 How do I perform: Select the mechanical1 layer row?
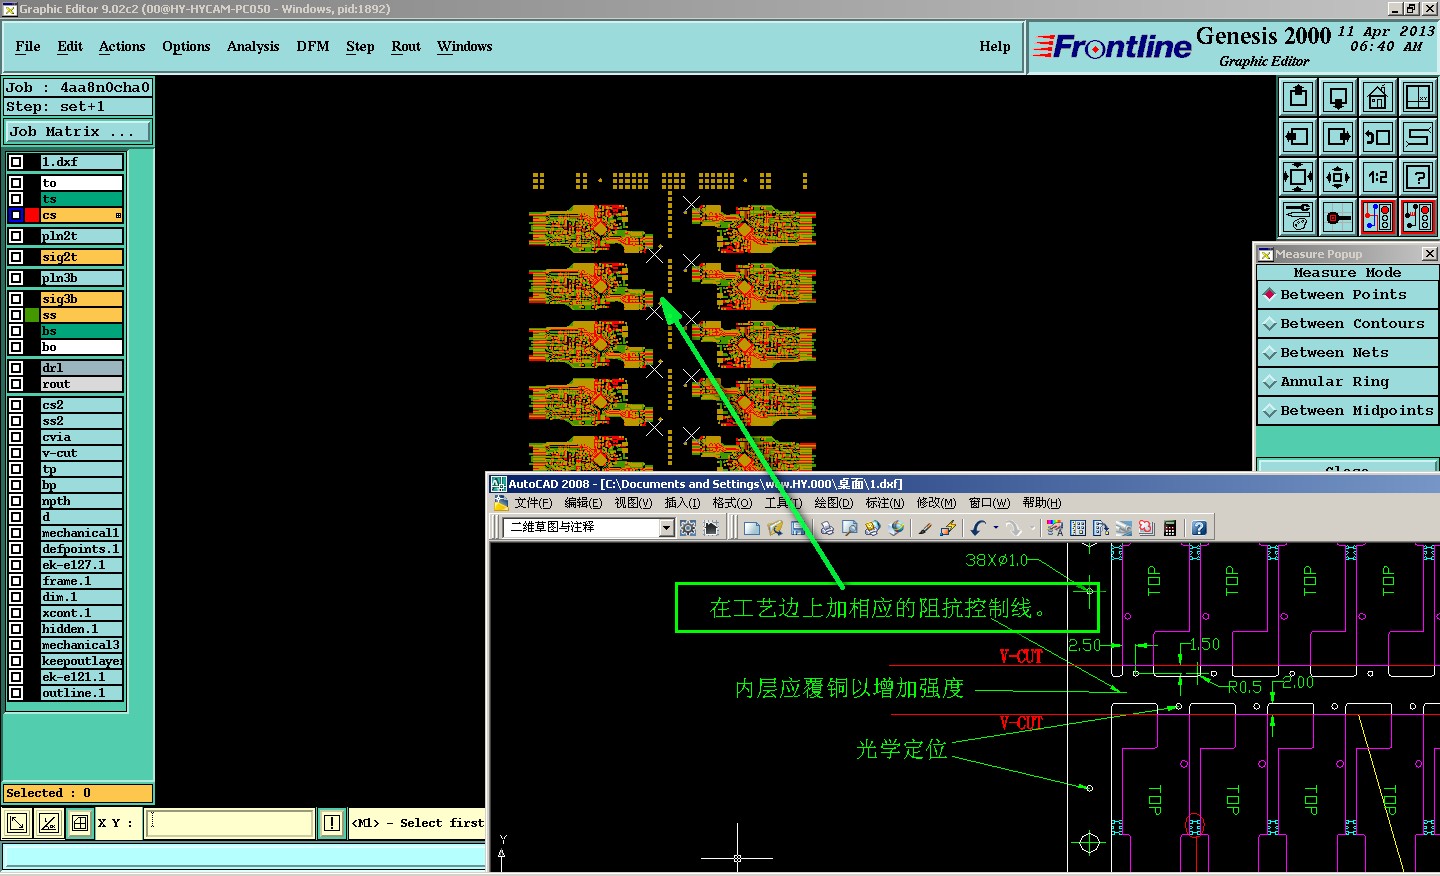tap(81, 533)
